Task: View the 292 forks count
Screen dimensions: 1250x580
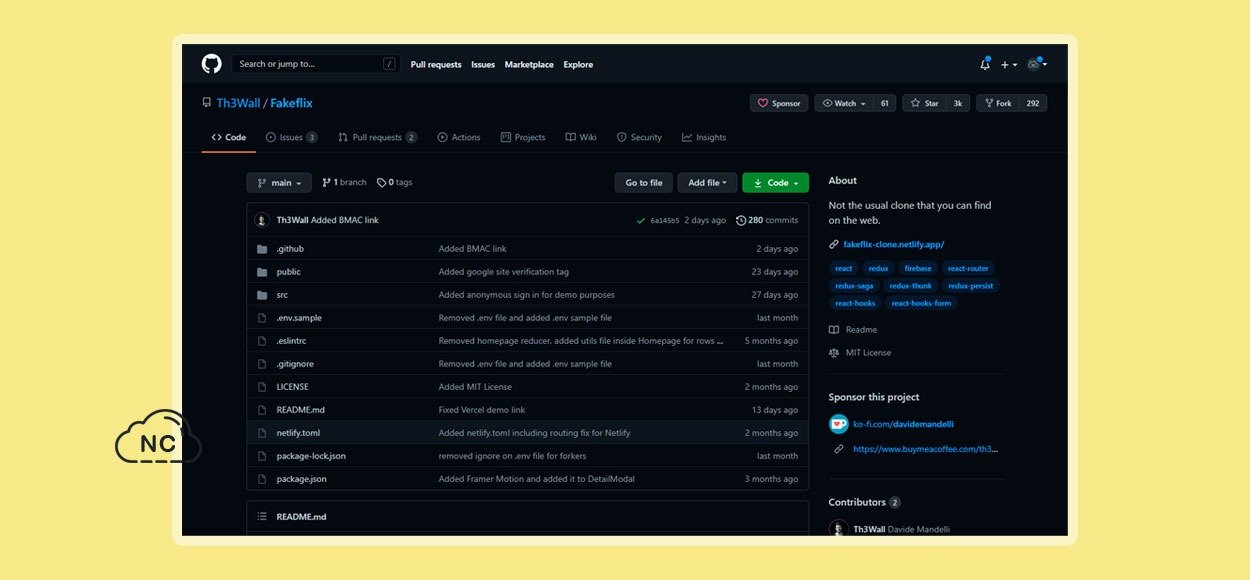Action: (1033, 103)
